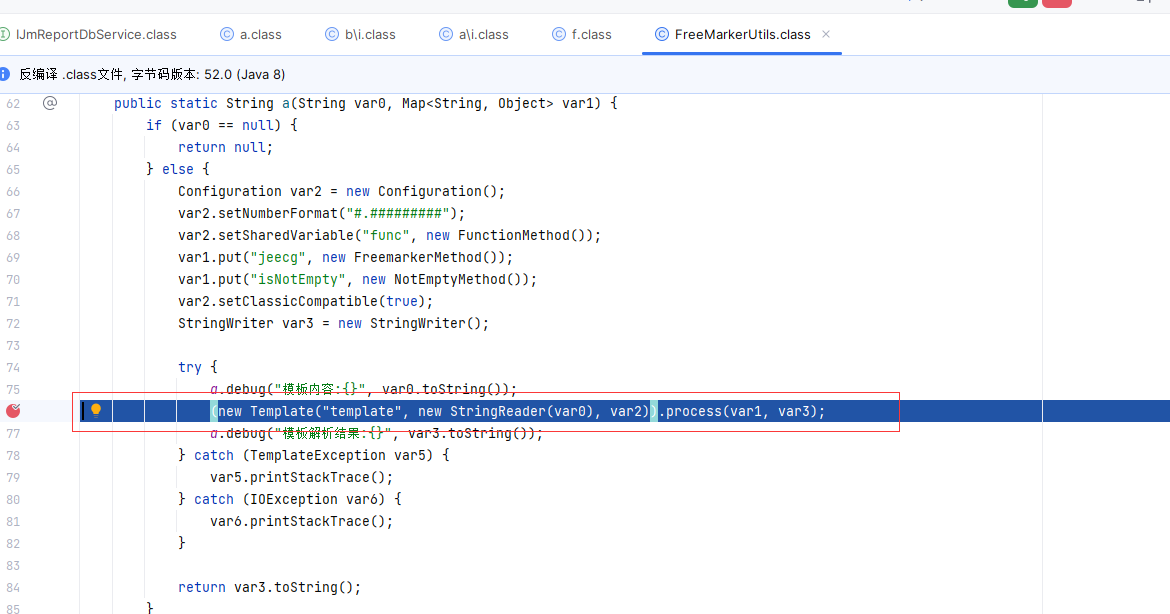Click the class icon of a.class tab
Image resolution: width=1170 pixels, height=614 pixels.
(x=227, y=34)
